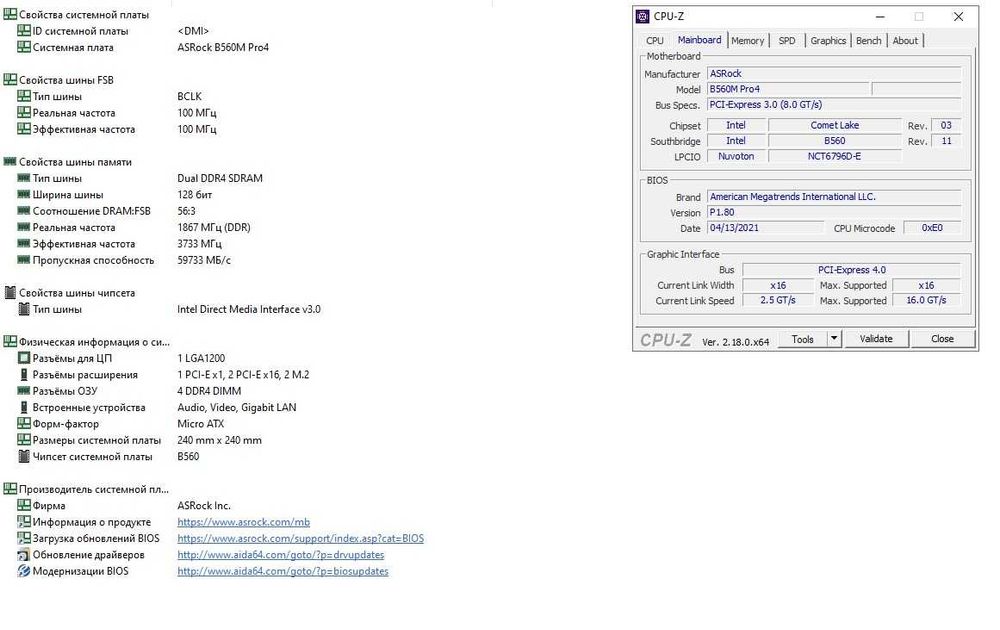Open the aida64 biosupdates link

click(x=283, y=571)
